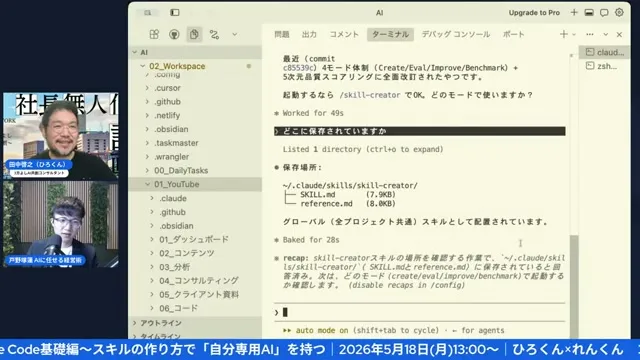Switch to the 問題 tab
Viewport: 640px width, 360px height.
(x=282, y=34)
